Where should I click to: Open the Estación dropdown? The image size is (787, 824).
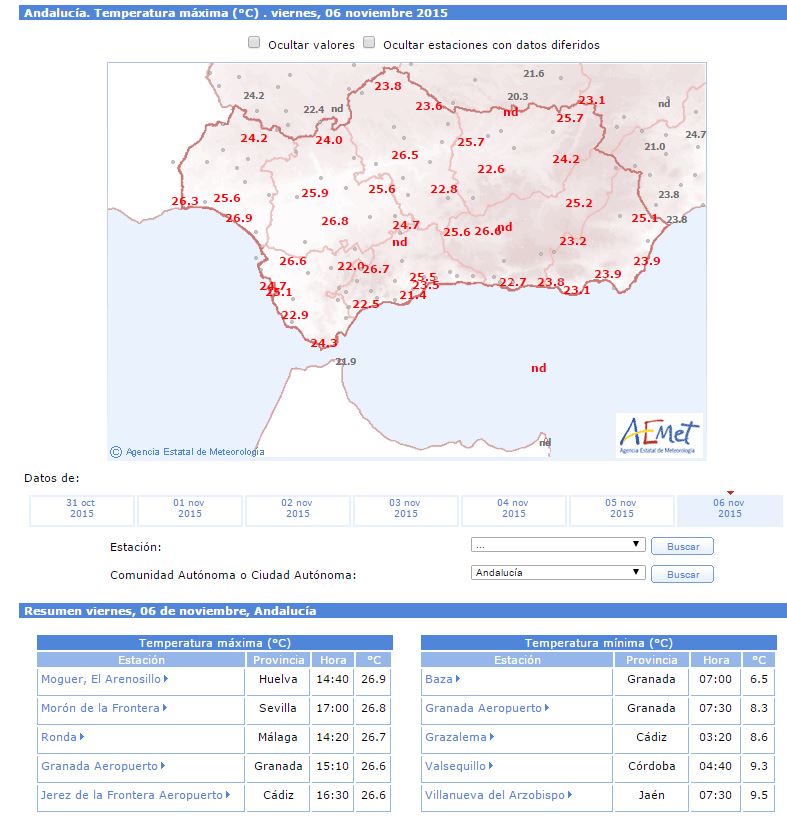tap(558, 544)
